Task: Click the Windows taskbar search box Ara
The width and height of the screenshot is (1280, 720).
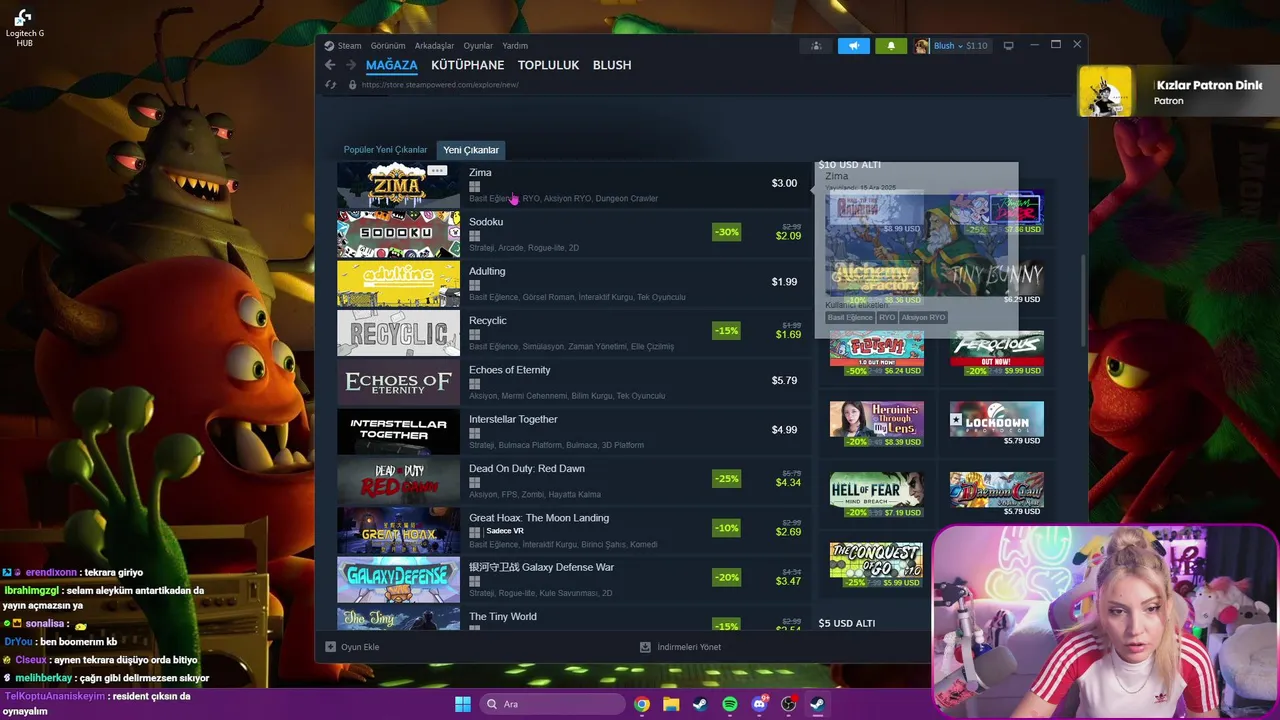Action: [550, 704]
